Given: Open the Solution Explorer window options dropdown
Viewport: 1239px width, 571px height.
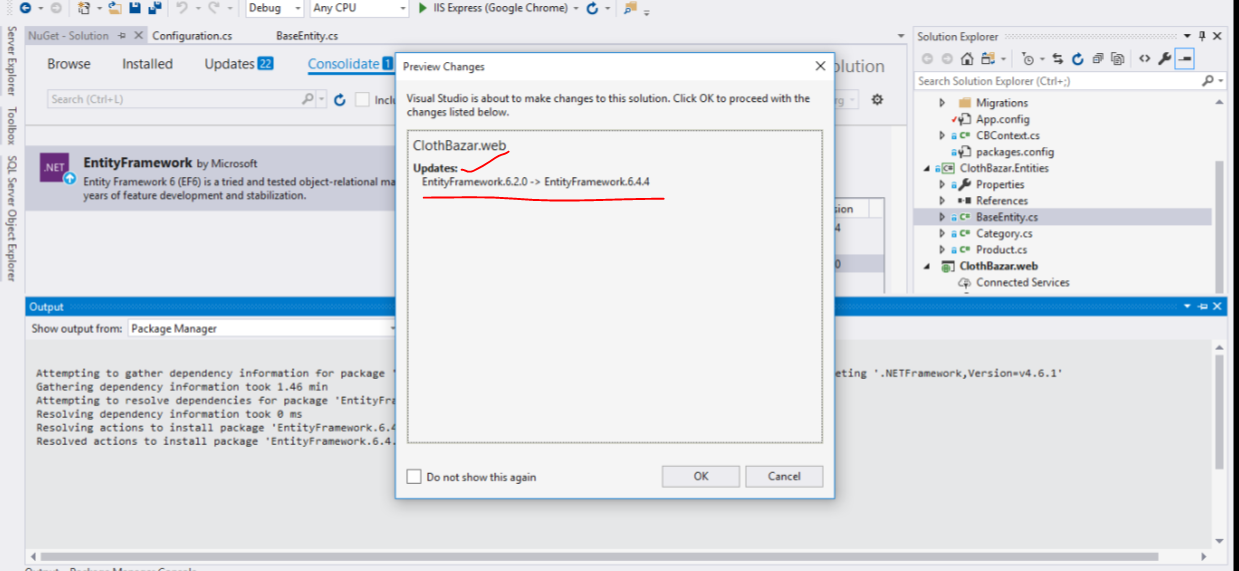Looking at the screenshot, I should 1187,36.
